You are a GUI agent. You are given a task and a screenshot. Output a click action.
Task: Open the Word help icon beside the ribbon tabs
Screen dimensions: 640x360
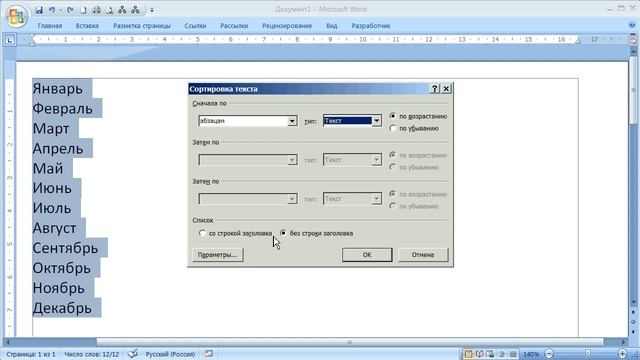point(632,25)
